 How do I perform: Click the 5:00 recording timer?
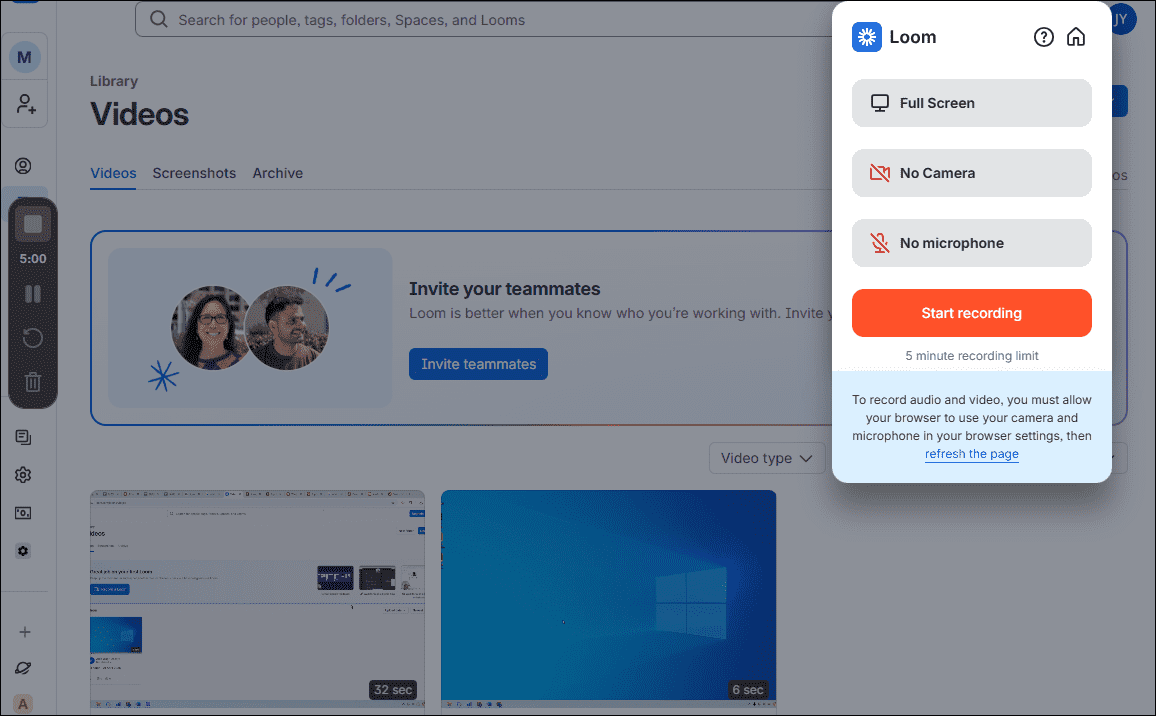(32, 259)
